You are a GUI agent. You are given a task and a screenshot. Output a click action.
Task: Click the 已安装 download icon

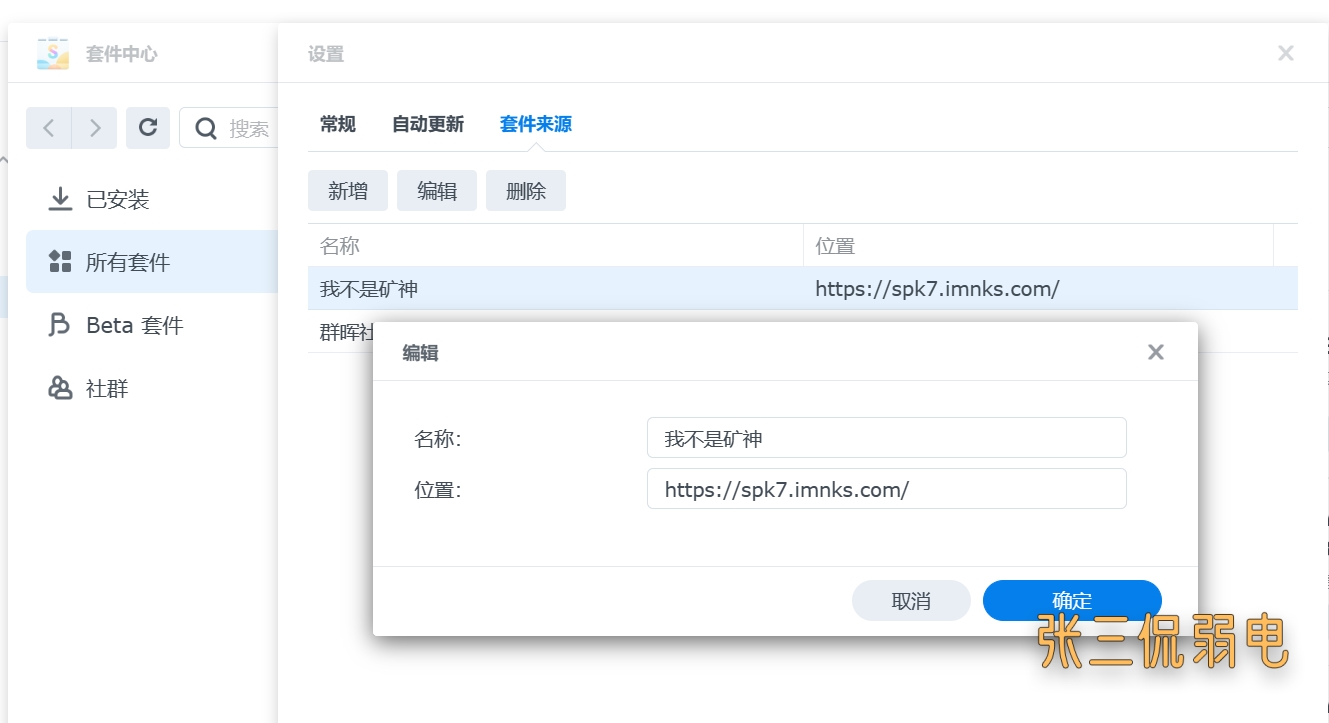[x=60, y=199]
